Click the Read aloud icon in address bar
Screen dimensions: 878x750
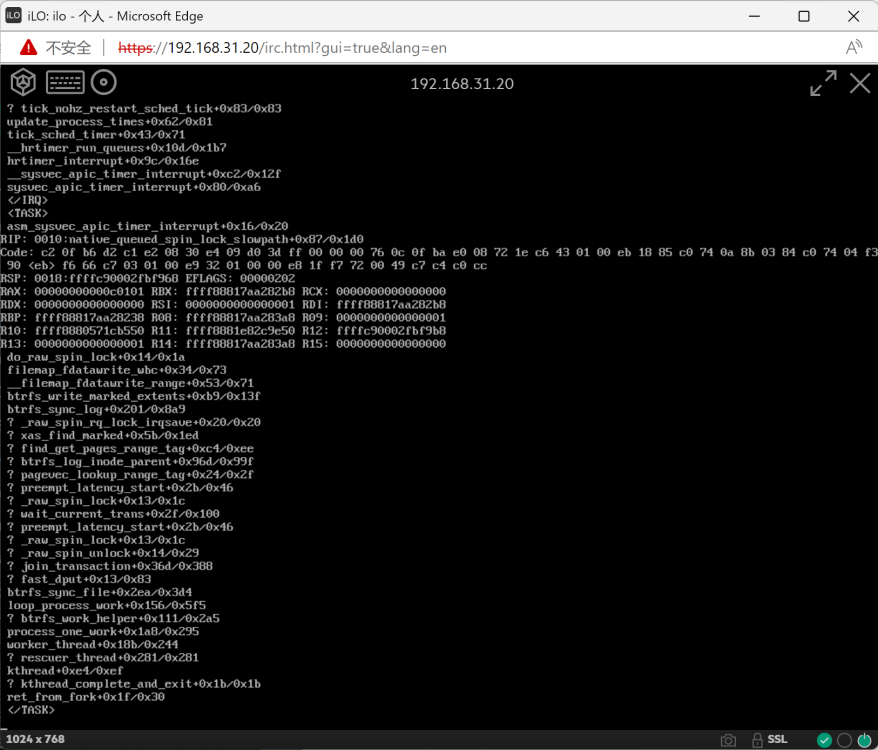click(x=853, y=48)
